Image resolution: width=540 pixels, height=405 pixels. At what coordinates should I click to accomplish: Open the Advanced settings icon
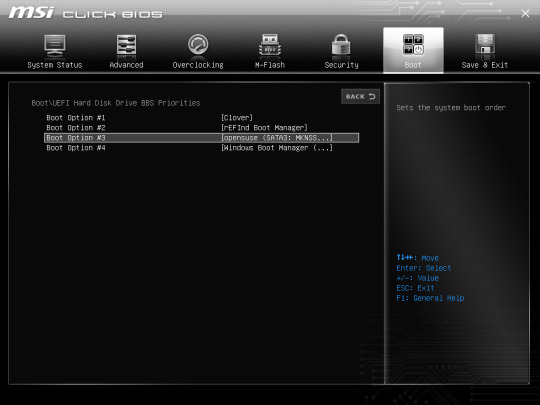click(x=126, y=45)
